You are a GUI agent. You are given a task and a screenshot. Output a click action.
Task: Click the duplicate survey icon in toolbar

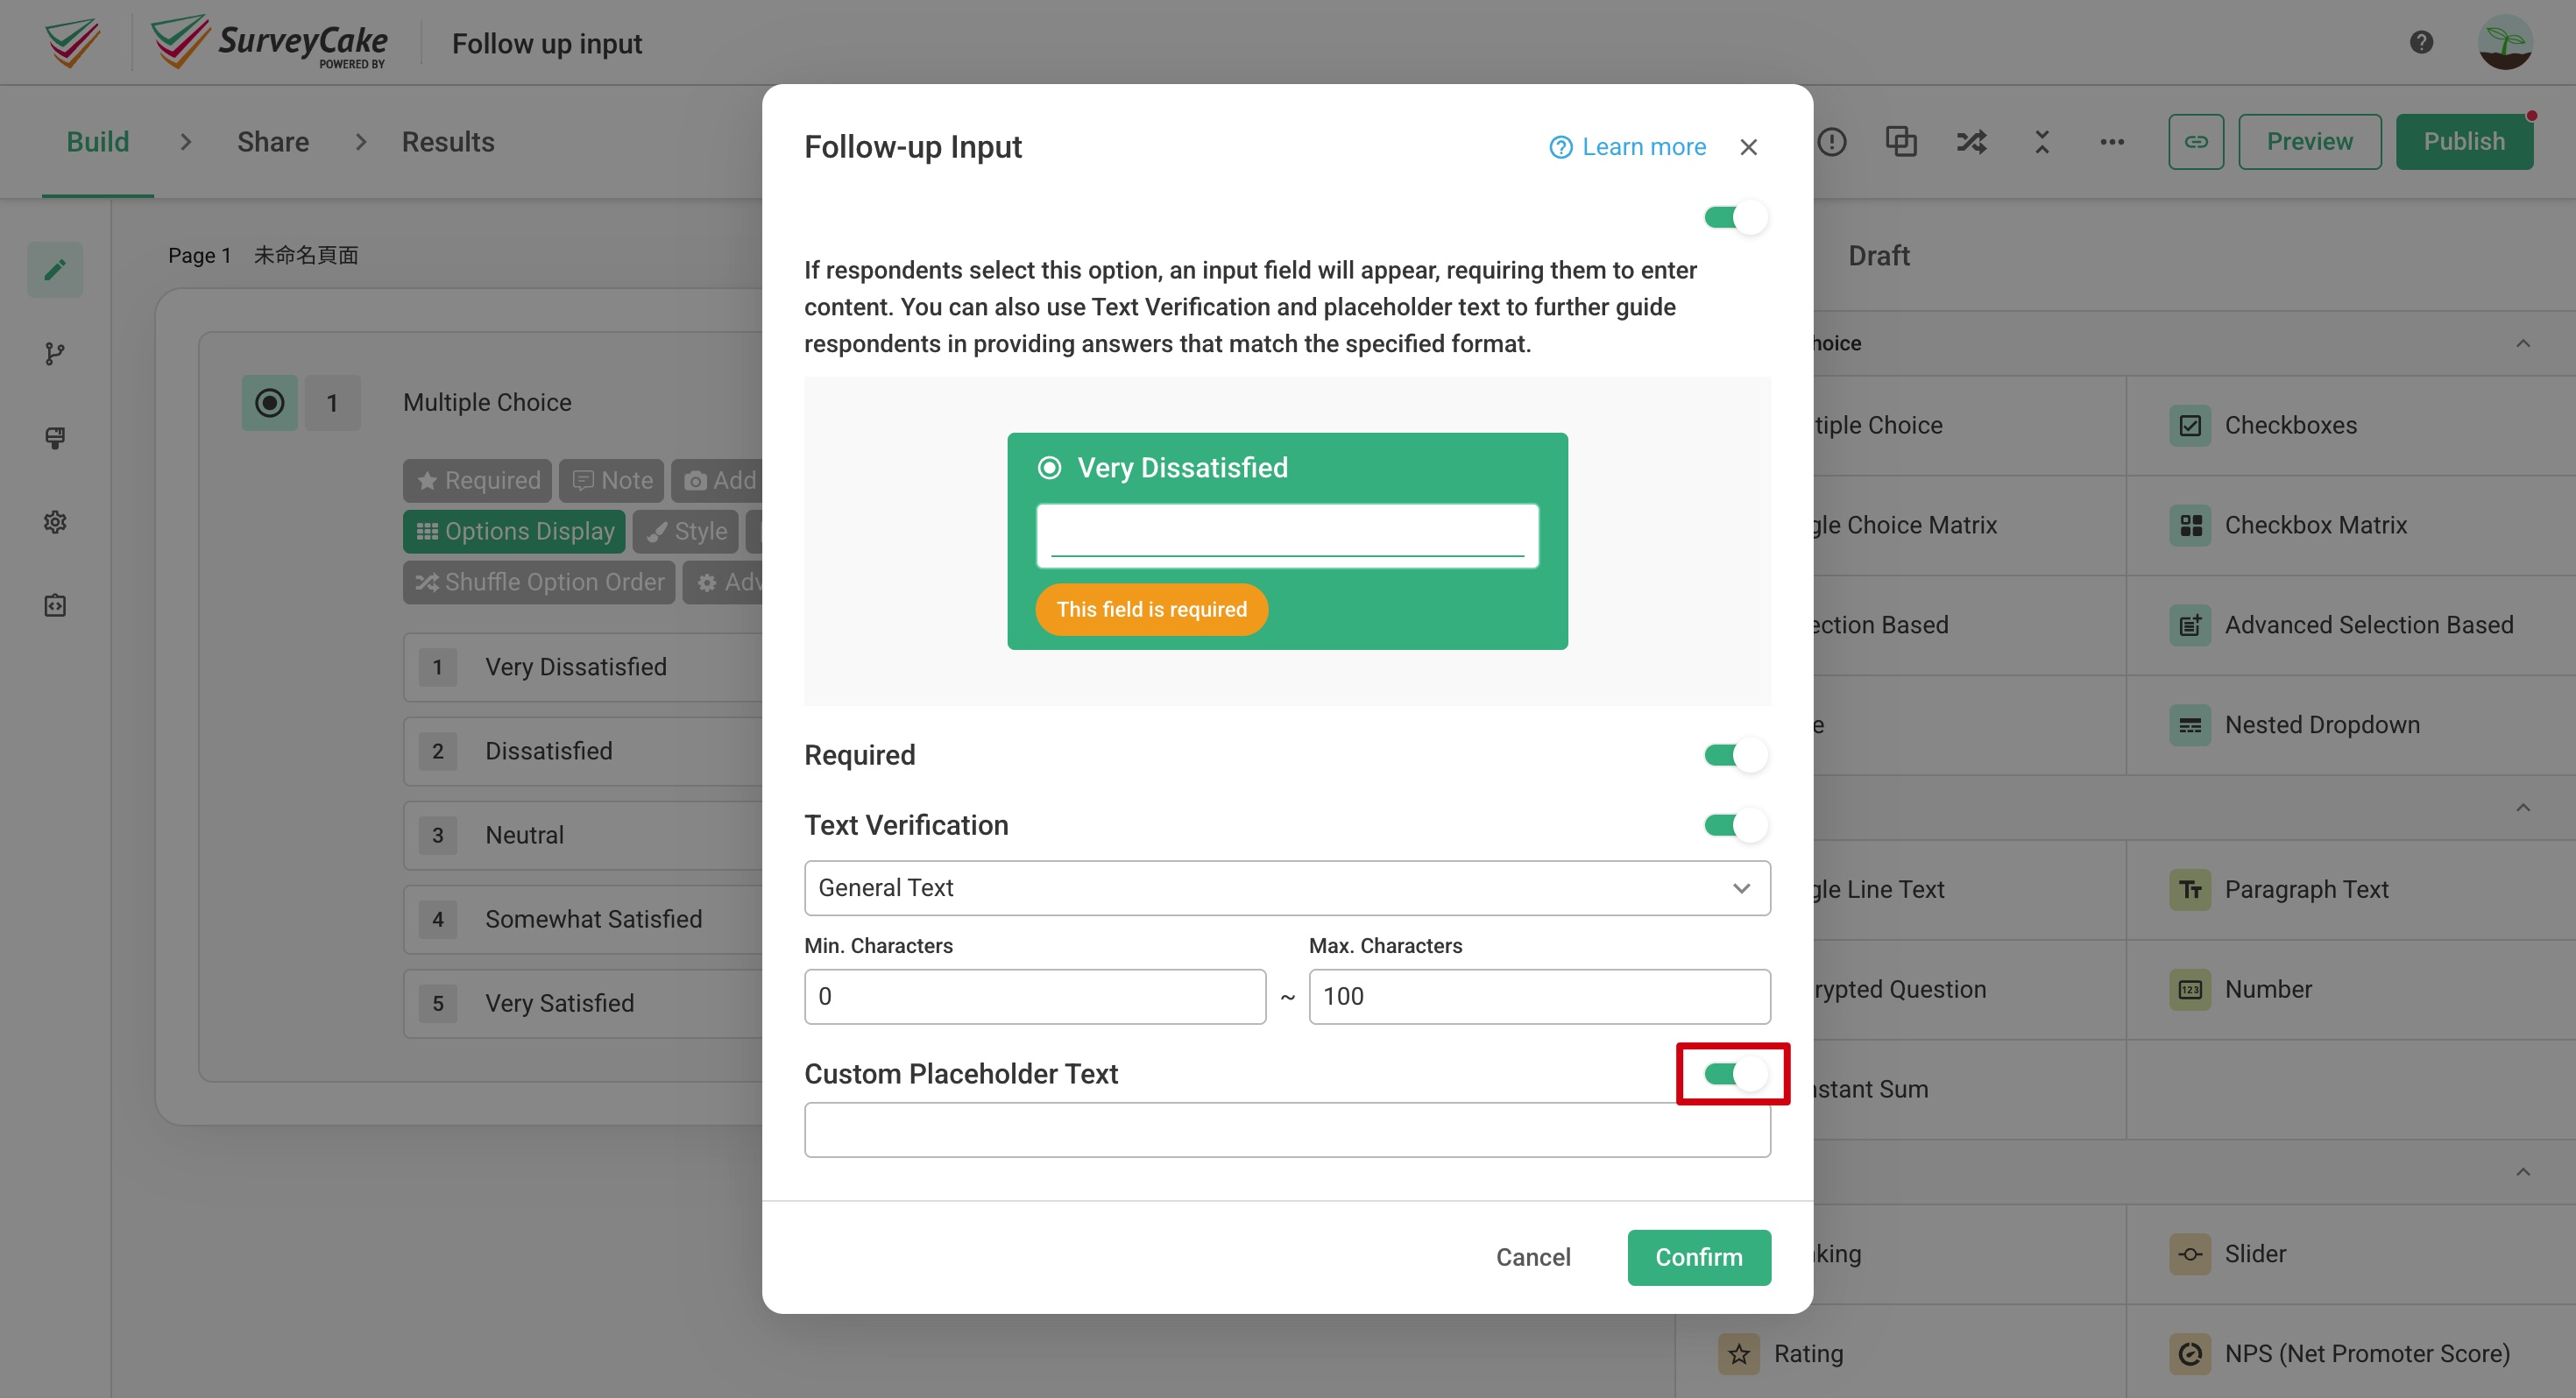tap(1901, 142)
